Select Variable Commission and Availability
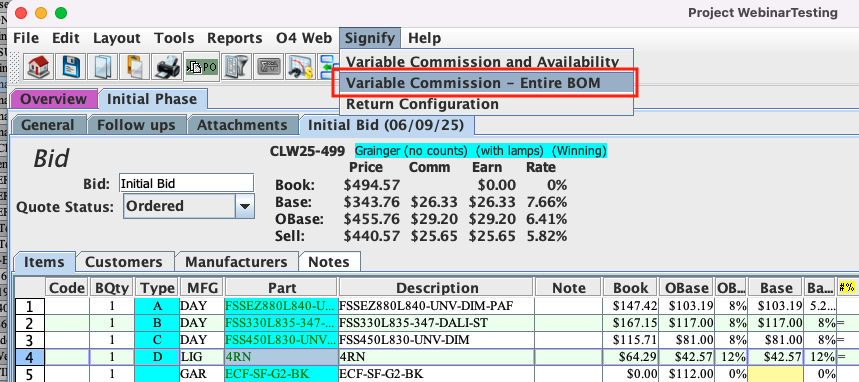The image size is (859, 382). [x=486, y=61]
